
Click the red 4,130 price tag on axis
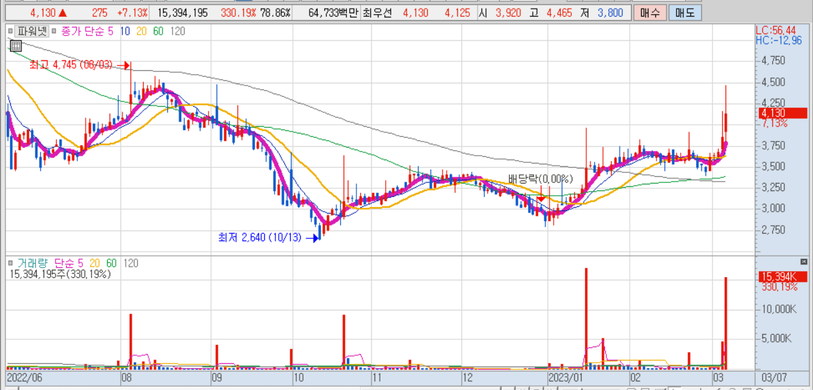click(782, 113)
